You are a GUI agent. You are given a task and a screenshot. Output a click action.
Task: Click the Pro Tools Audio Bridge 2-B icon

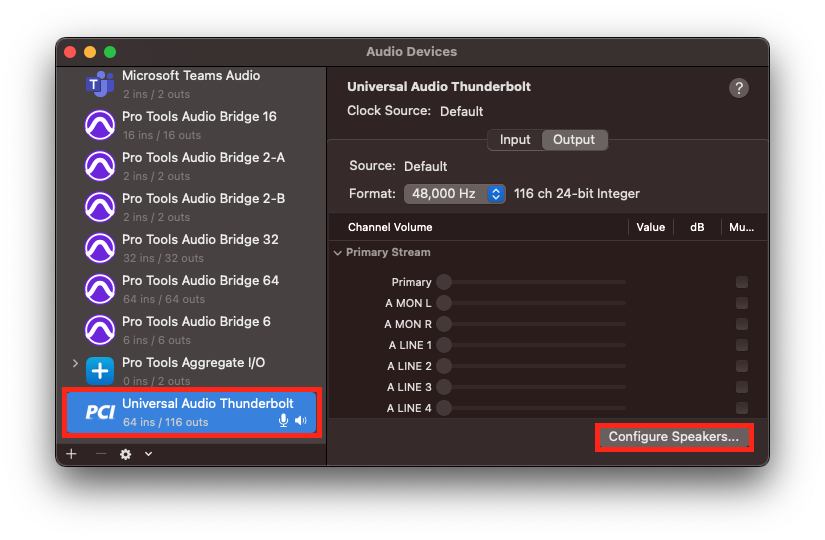click(100, 207)
